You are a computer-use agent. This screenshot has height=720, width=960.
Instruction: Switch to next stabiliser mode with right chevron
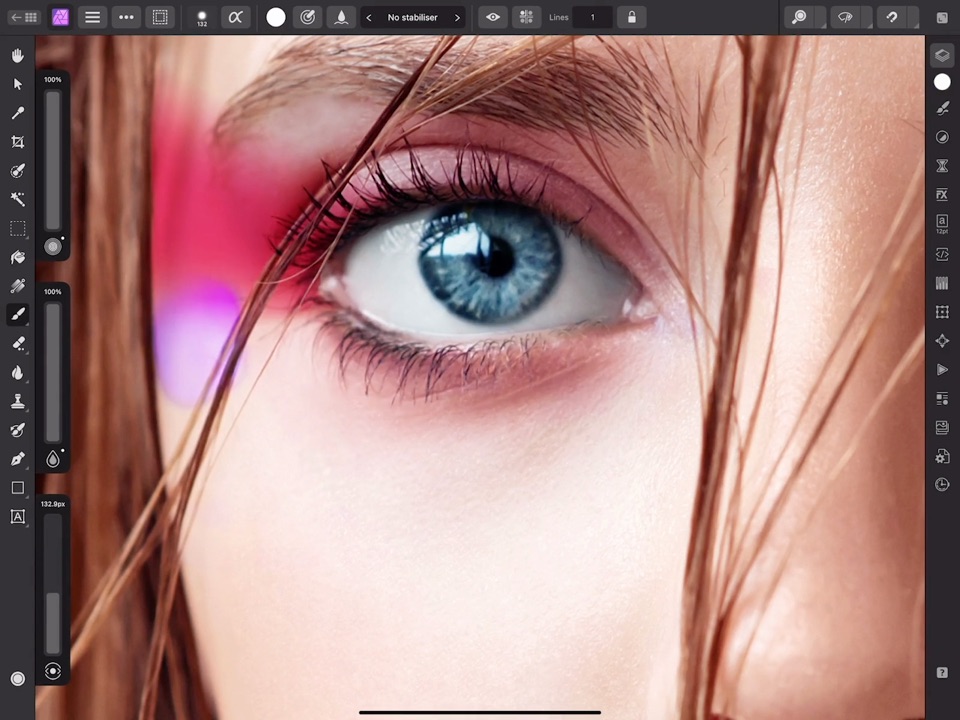point(457,17)
